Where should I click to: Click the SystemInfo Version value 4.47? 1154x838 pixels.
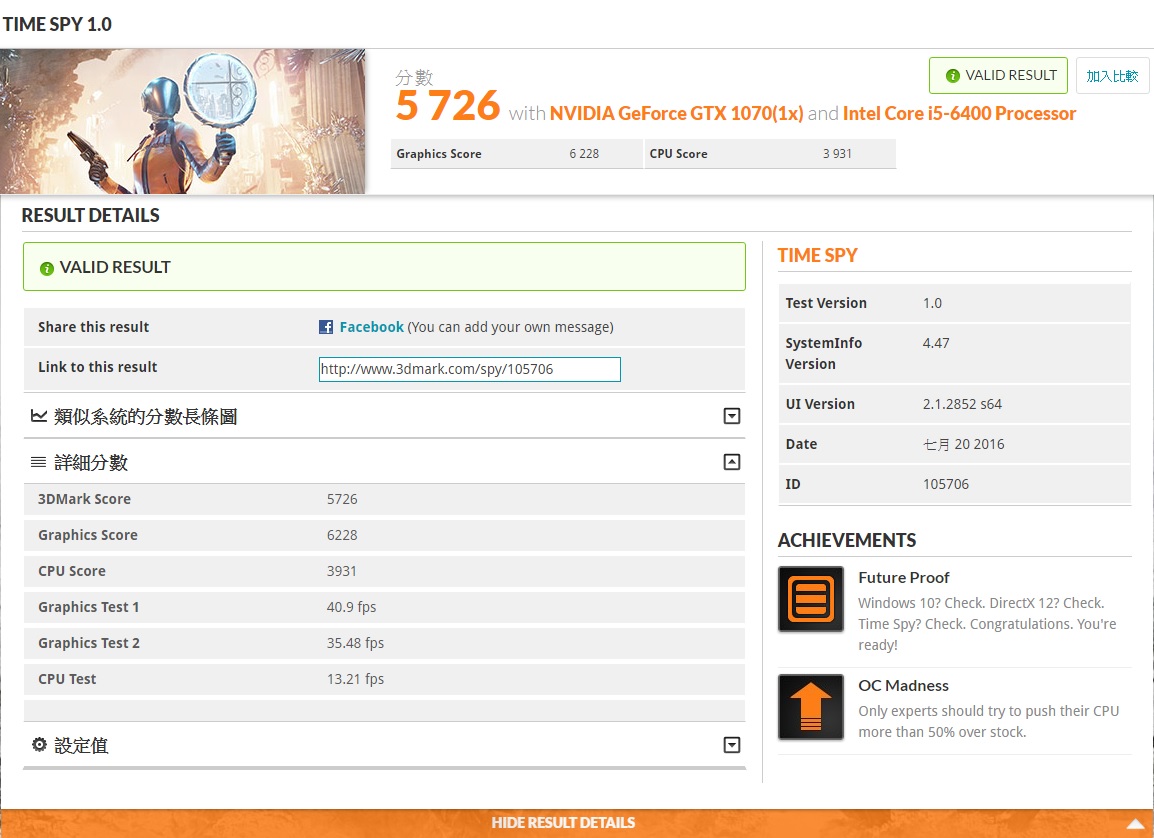936,343
